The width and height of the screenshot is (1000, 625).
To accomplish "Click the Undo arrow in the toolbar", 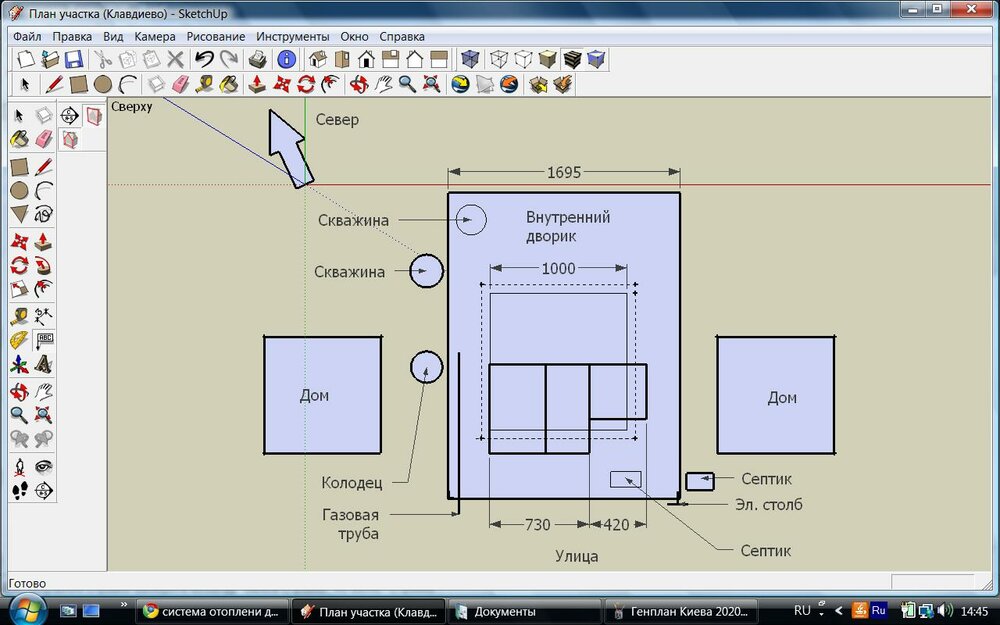I will (x=205, y=58).
